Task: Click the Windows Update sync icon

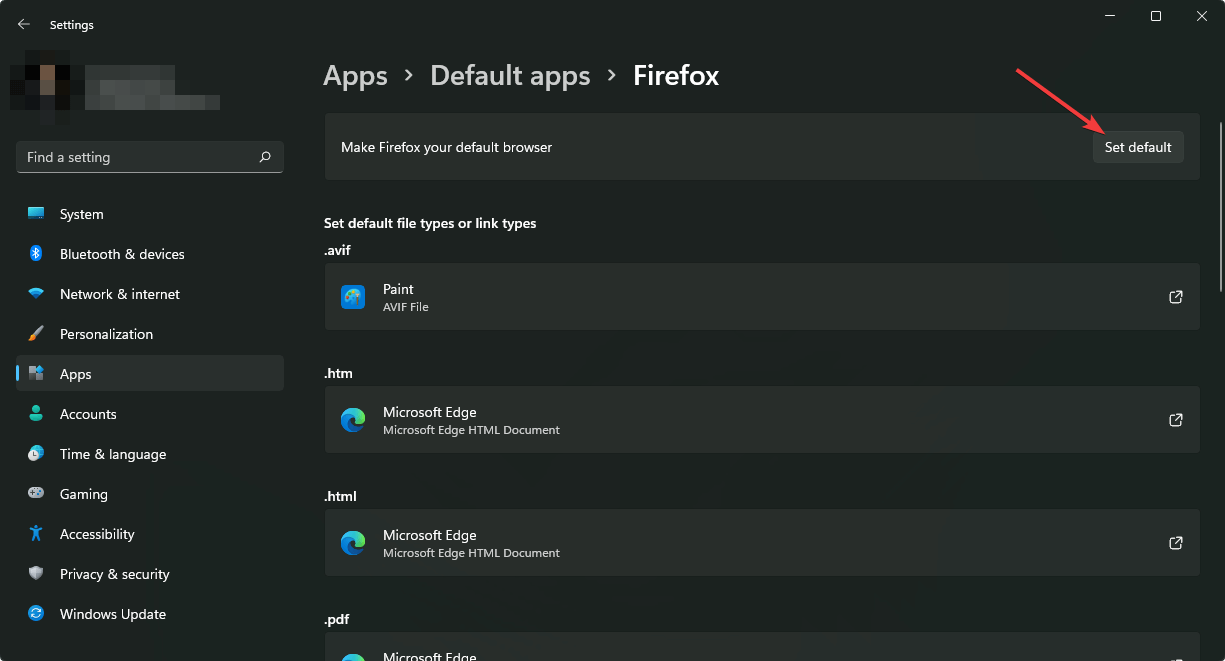Action: [x=36, y=614]
